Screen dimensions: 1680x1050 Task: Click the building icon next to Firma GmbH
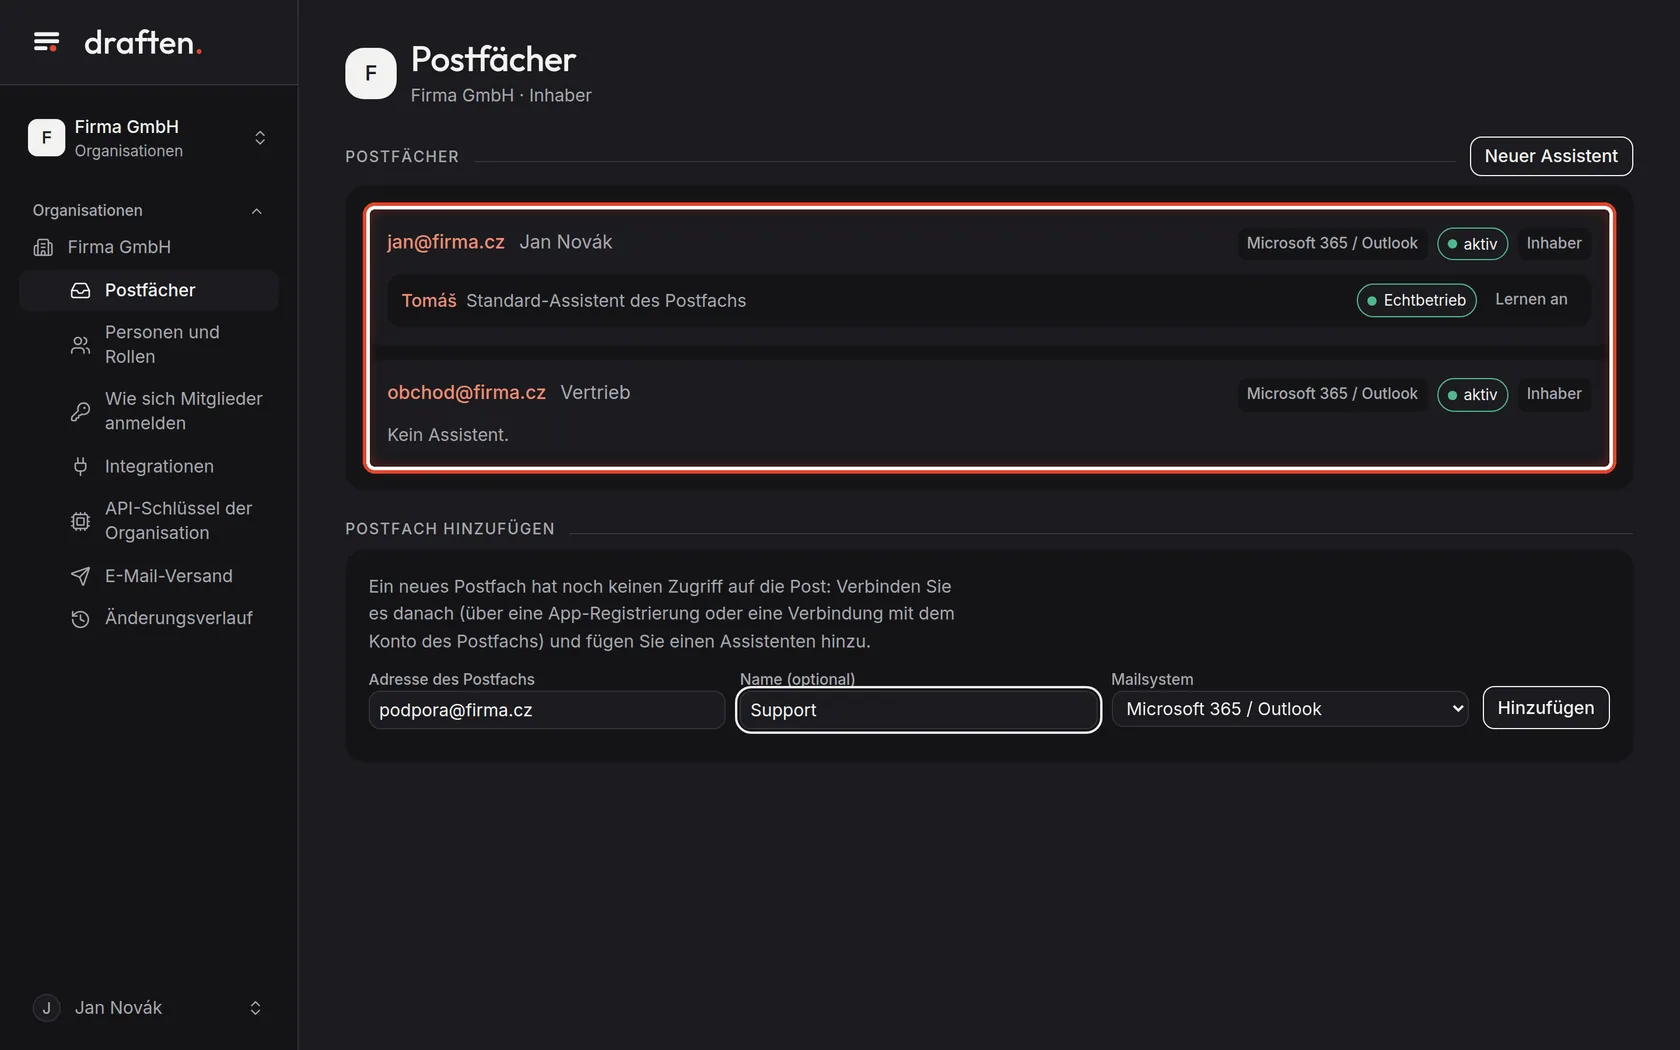[x=43, y=247]
